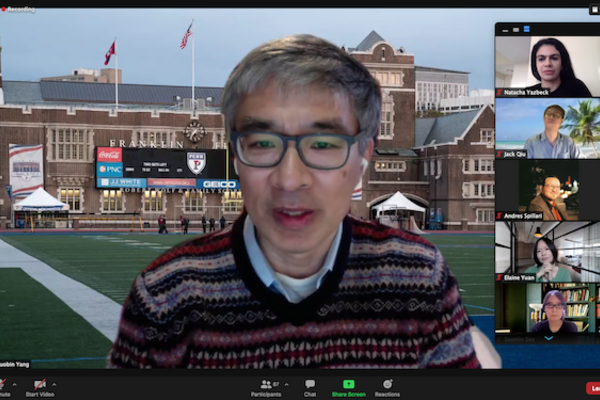Select Natacha Yazbeck's video thumbnail
This screenshot has height=400, width=600.
point(548,67)
